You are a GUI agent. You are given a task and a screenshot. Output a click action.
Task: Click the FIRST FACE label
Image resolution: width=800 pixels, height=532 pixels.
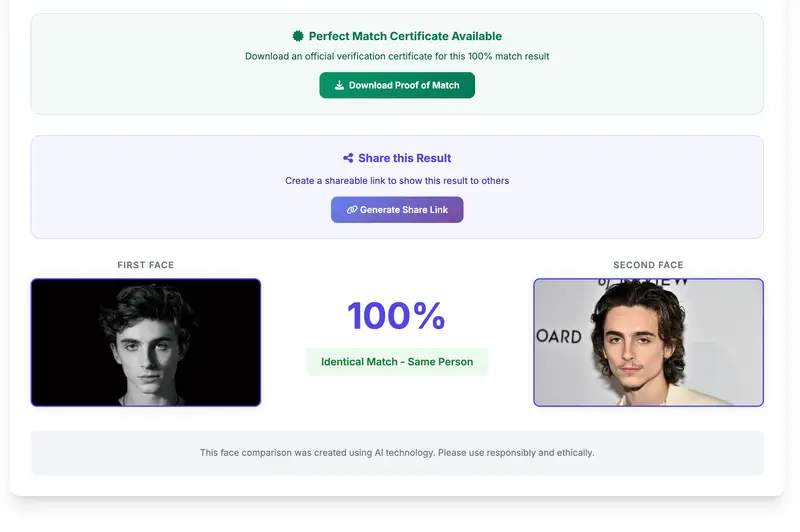(x=146, y=265)
